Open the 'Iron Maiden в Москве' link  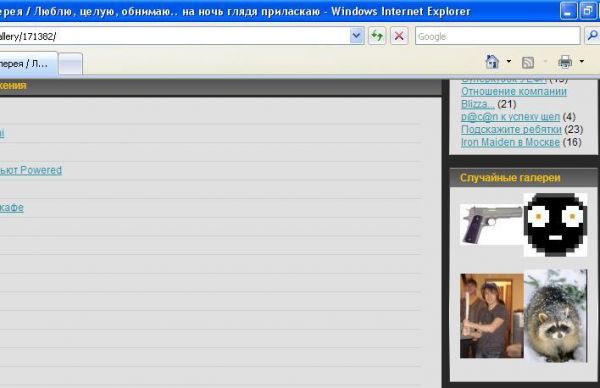(510, 142)
